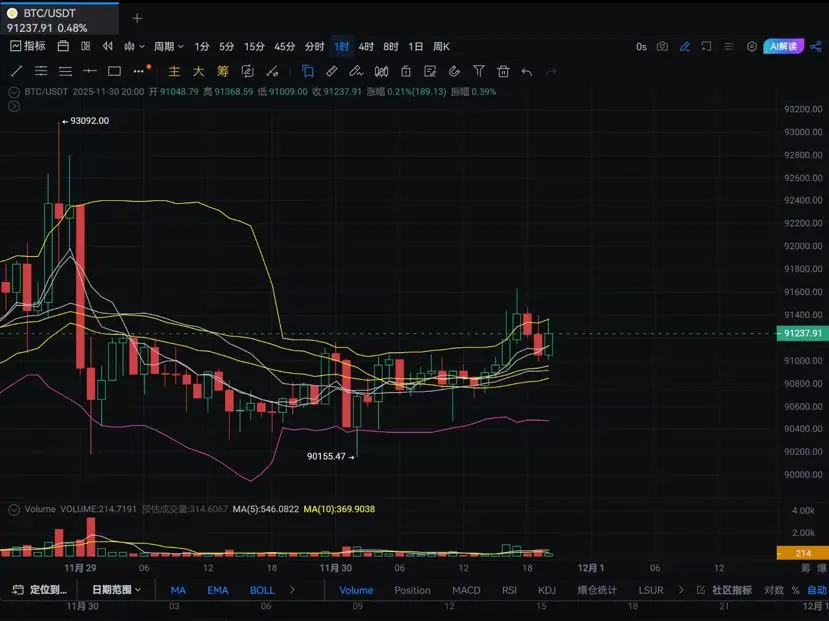829x621 pixels.
Task: Toggle the lock drawings icon
Action: [x=406, y=71]
